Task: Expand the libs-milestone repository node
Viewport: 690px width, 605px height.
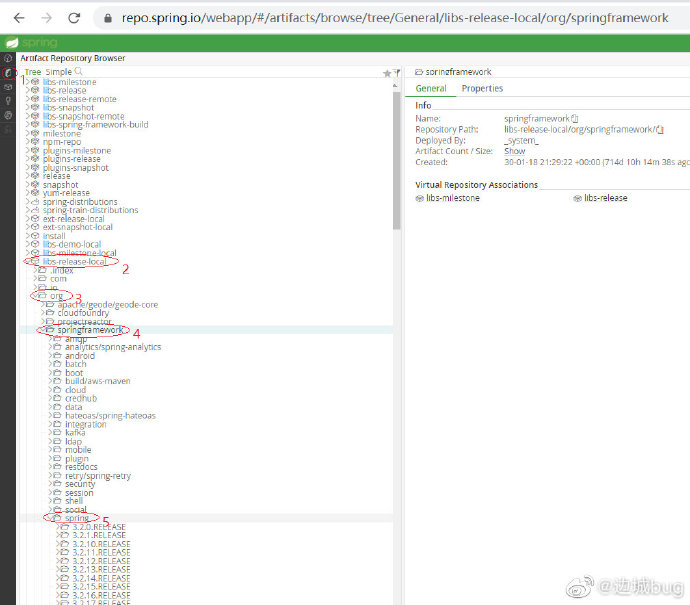Action: point(27,82)
